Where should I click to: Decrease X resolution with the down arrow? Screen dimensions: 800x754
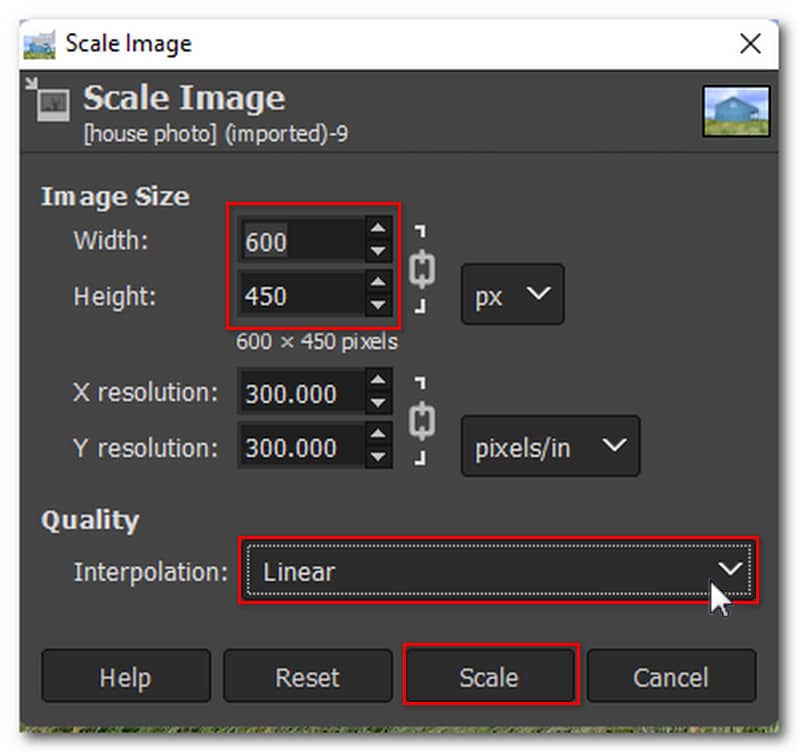click(x=378, y=403)
